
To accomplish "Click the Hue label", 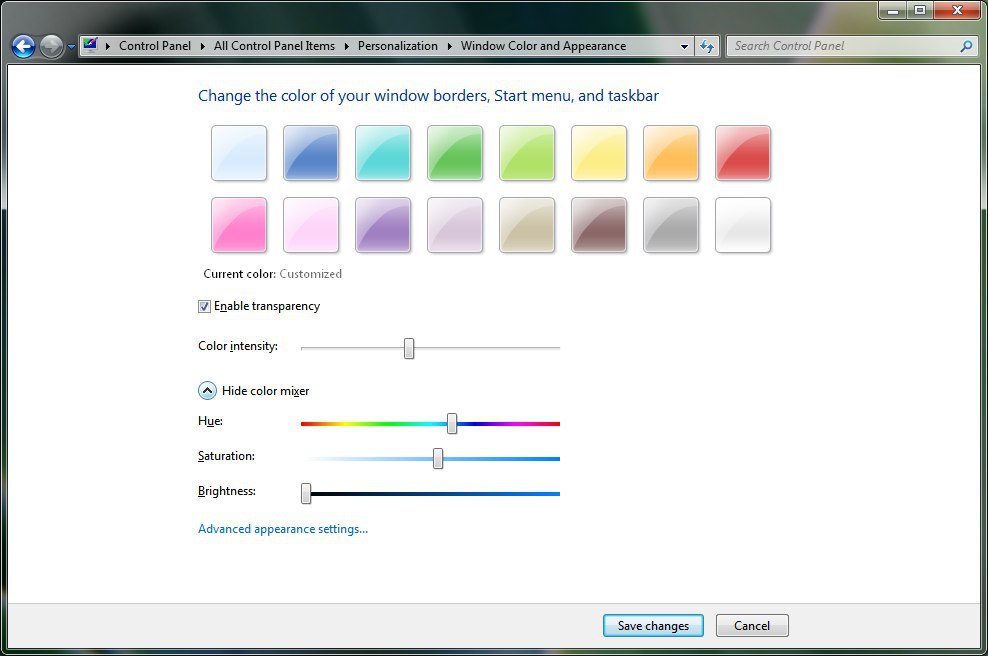I will (210, 421).
